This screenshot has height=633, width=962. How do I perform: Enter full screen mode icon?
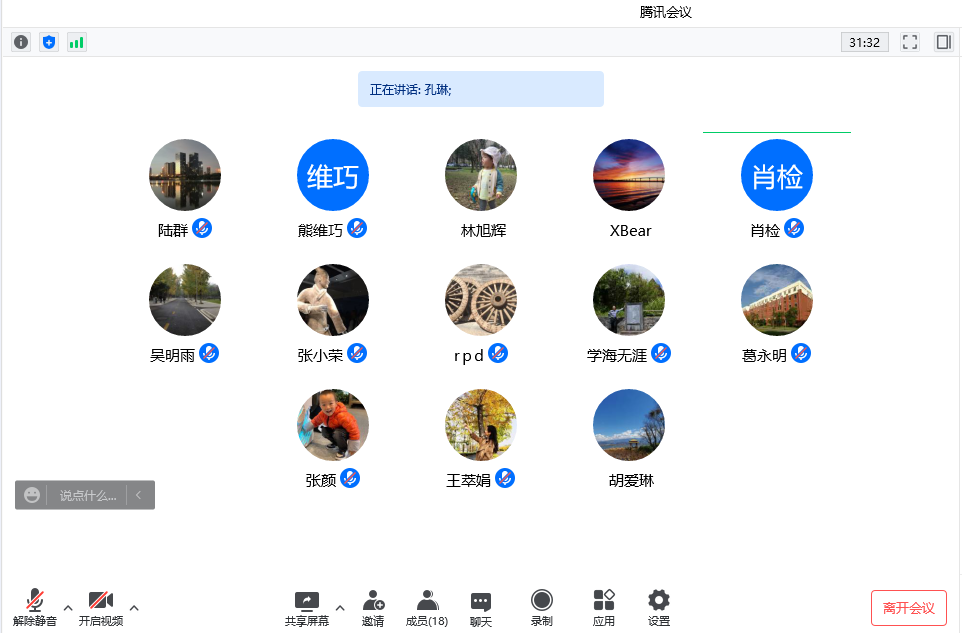coord(910,42)
